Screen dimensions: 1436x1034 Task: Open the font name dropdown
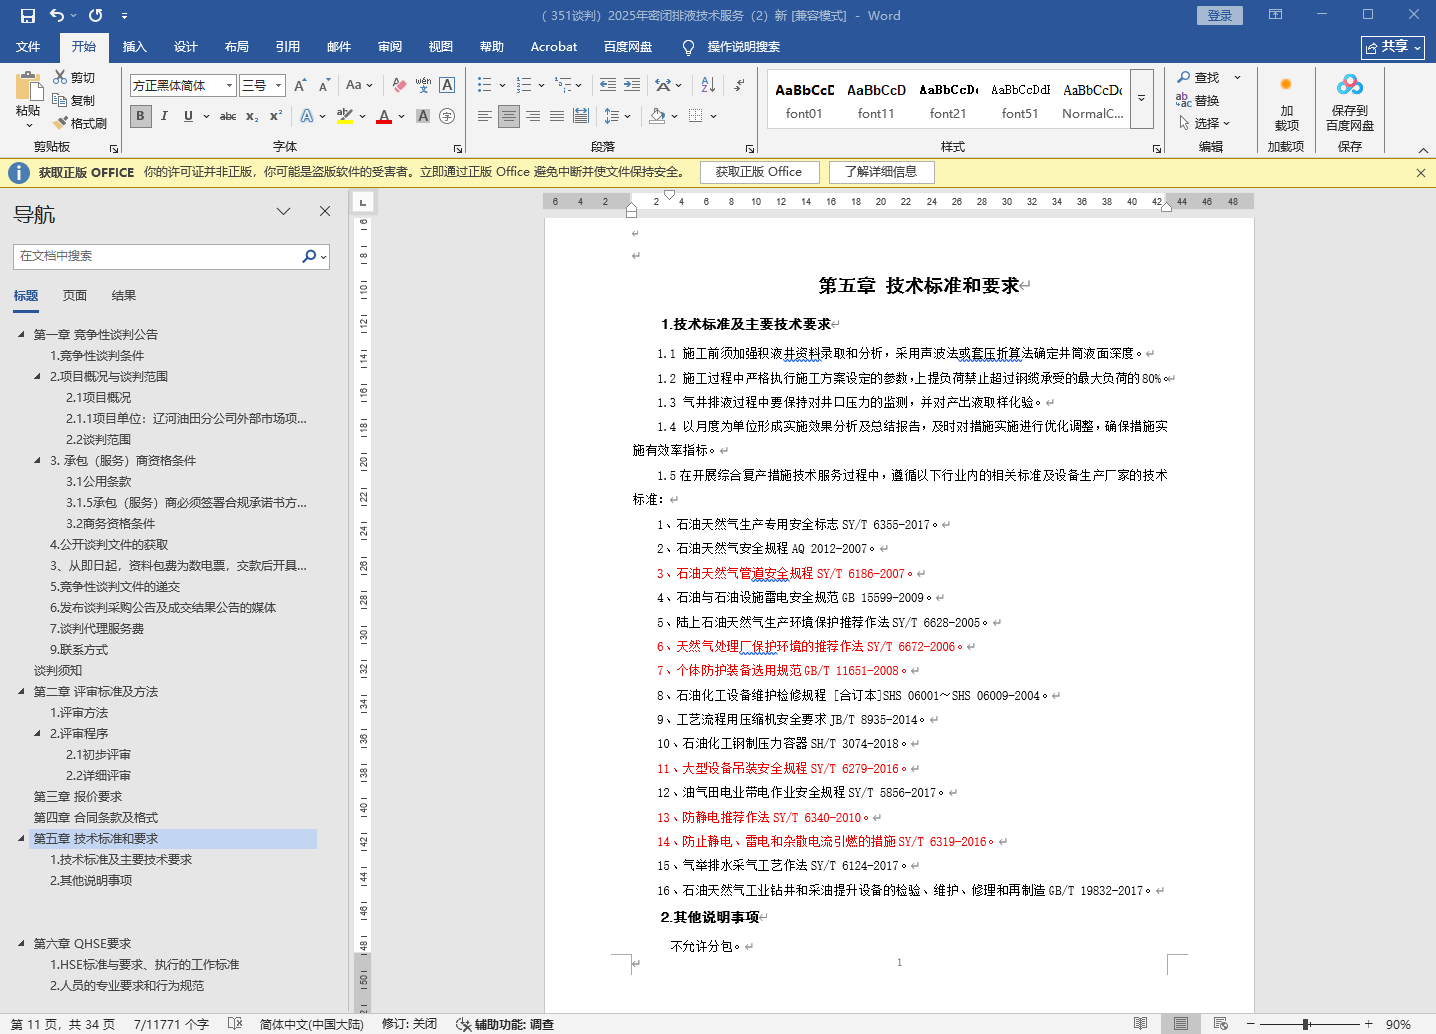click(x=229, y=86)
